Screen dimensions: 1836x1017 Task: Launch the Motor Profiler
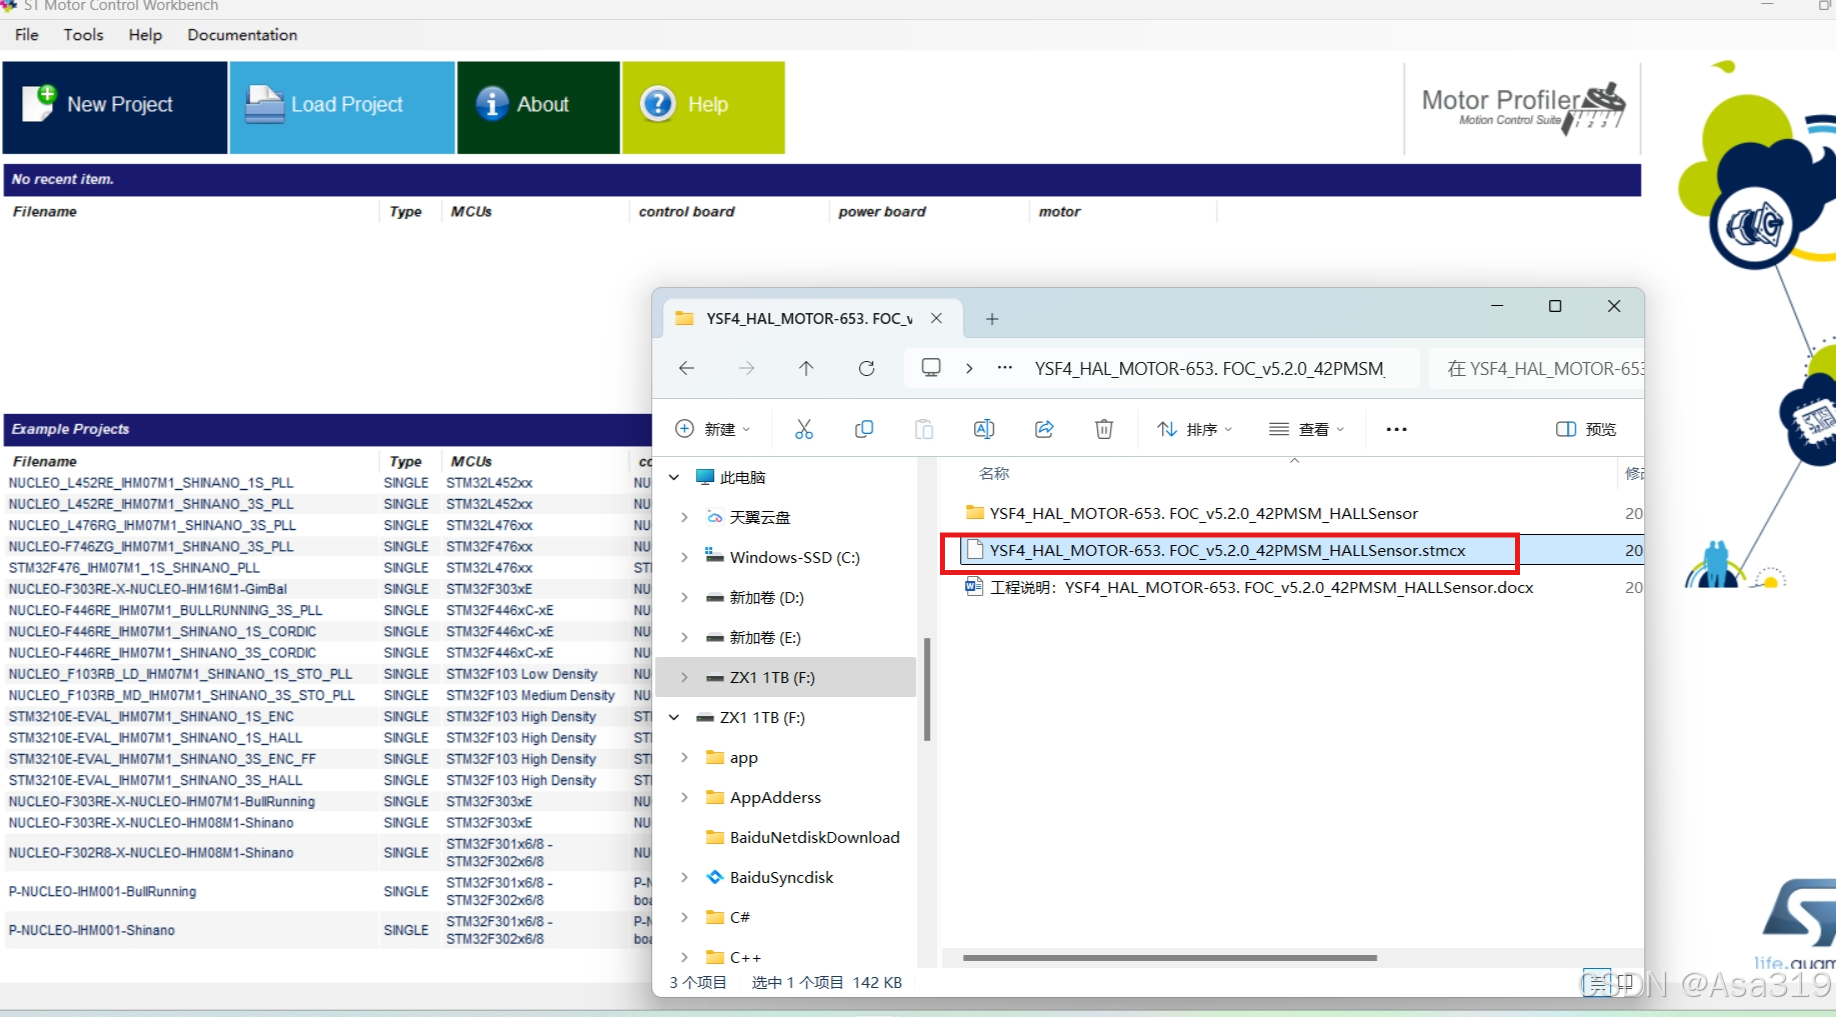(1522, 108)
